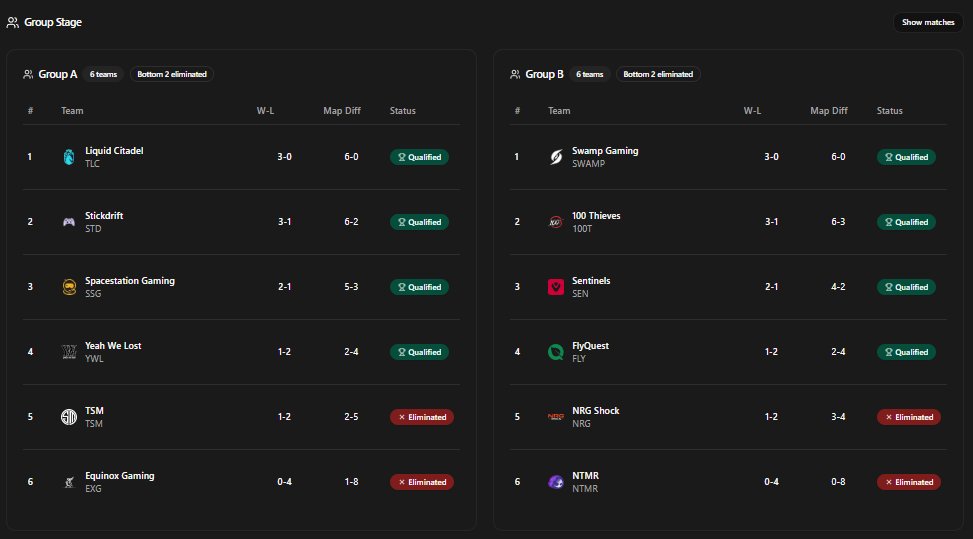
Task: Click Group B 'Bottom 2 eliminated' pill
Action: coord(658,74)
